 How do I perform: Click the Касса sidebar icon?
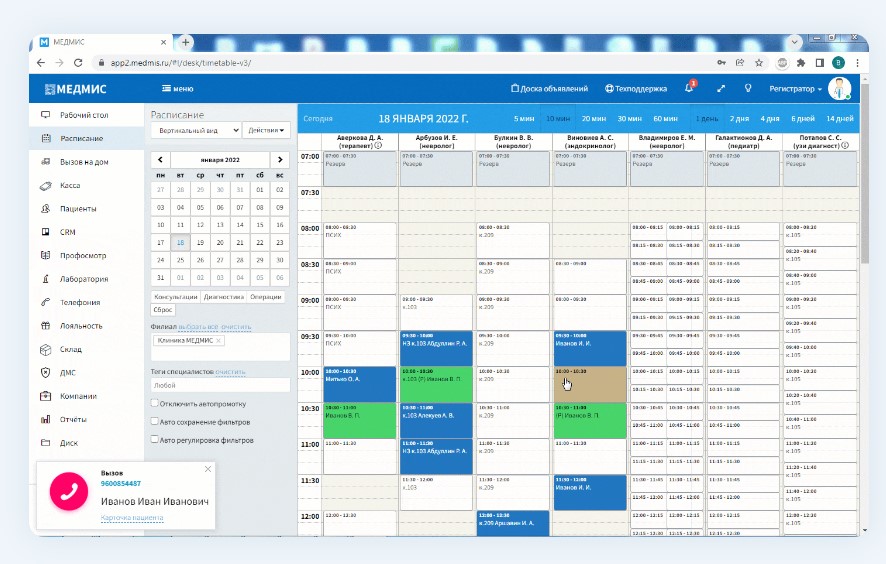46,185
